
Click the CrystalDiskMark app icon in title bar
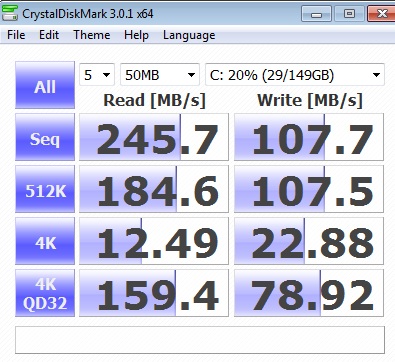9,13
